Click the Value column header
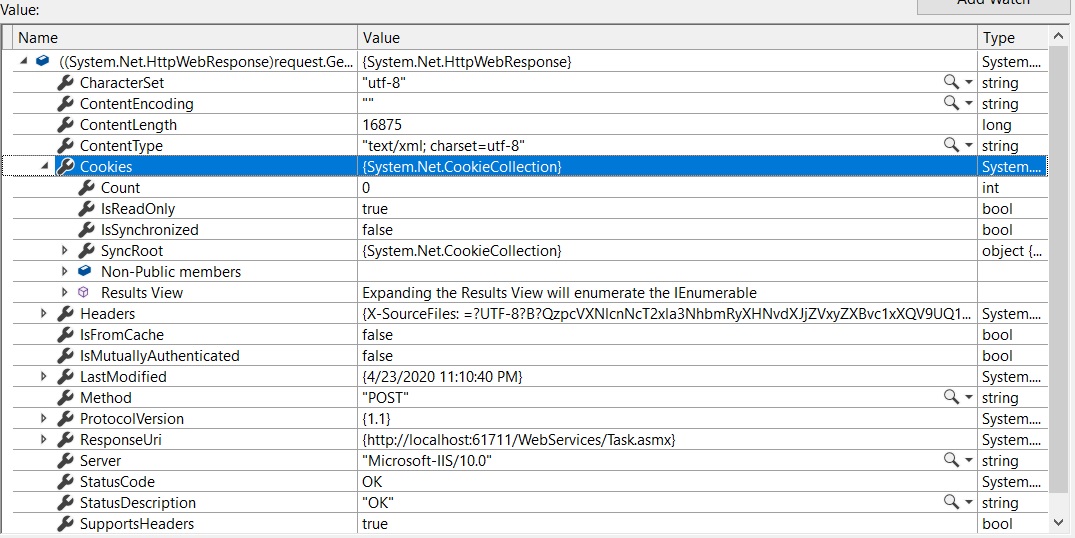The width and height of the screenshot is (1075, 538). point(665,38)
